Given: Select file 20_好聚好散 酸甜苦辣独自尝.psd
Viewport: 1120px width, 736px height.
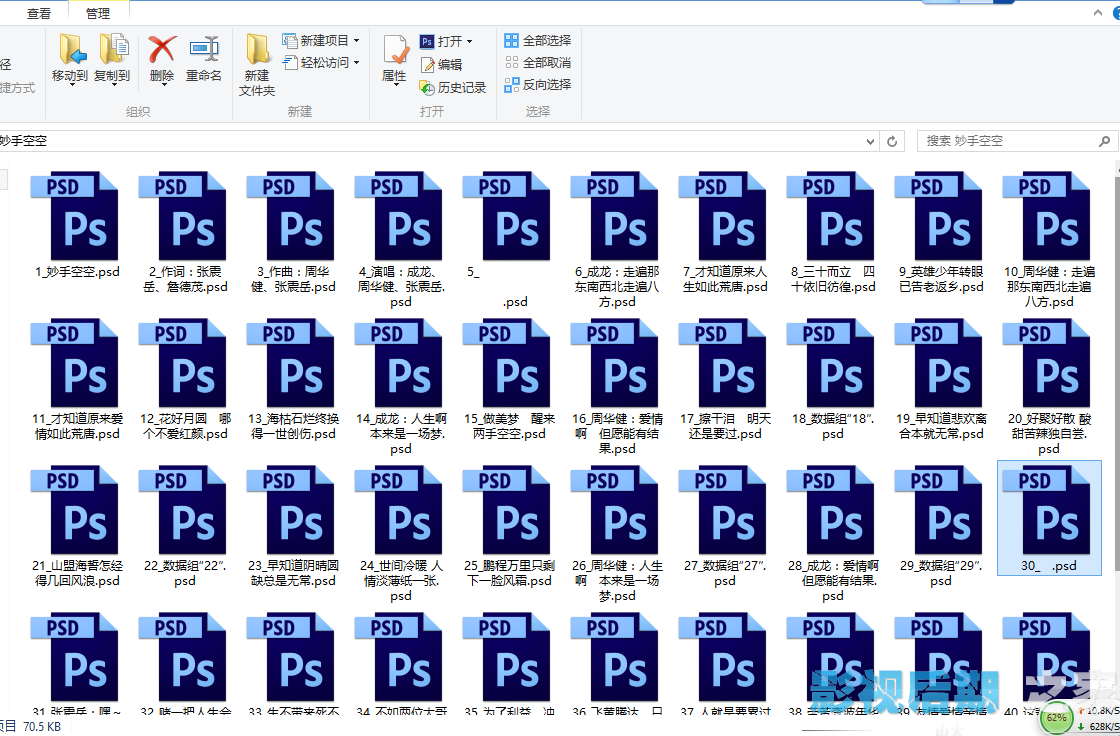Looking at the screenshot, I should (1049, 386).
